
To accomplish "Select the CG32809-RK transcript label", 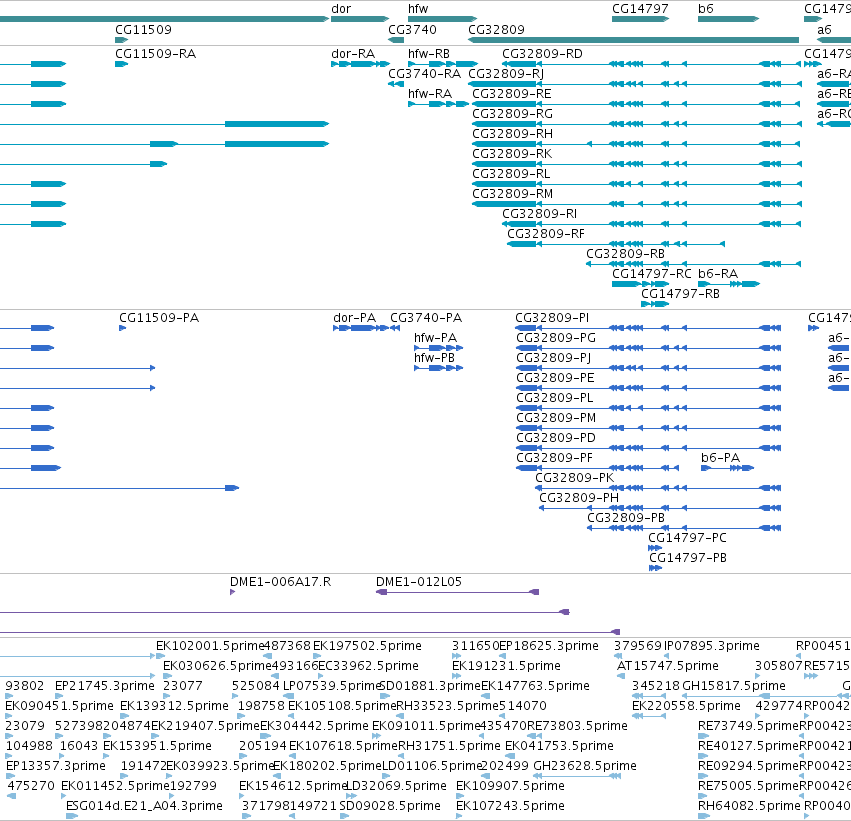I will point(512,154).
